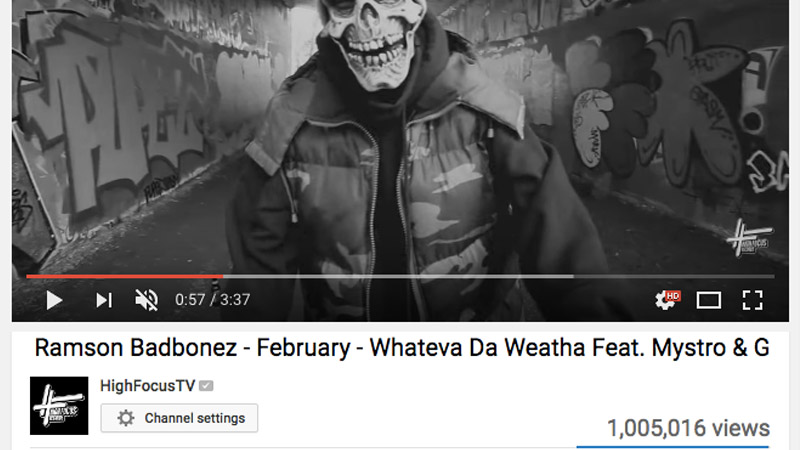Click the HighFocusTV channel avatar

[59, 406]
